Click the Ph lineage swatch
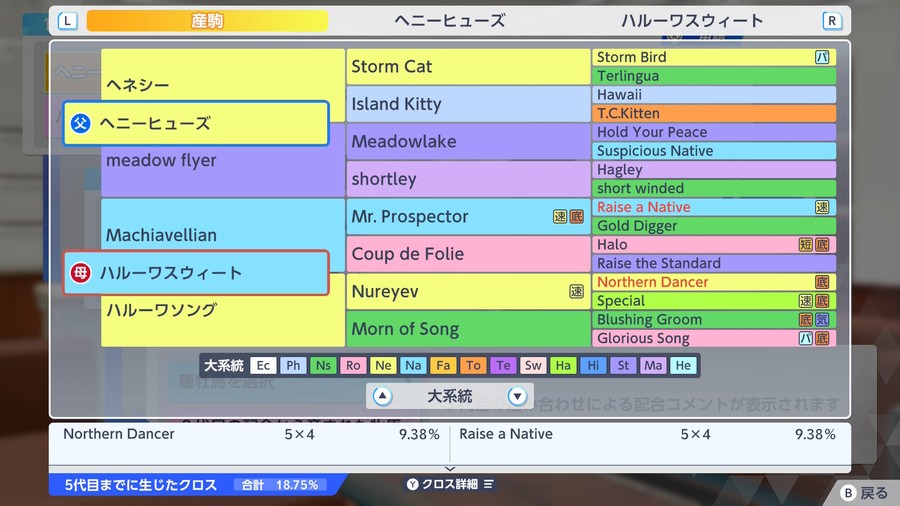This screenshot has height=506, width=900. tap(293, 365)
